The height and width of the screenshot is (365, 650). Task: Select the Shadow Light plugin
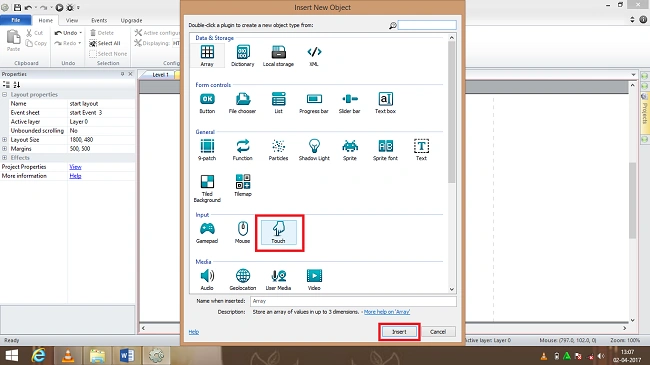coord(314,150)
